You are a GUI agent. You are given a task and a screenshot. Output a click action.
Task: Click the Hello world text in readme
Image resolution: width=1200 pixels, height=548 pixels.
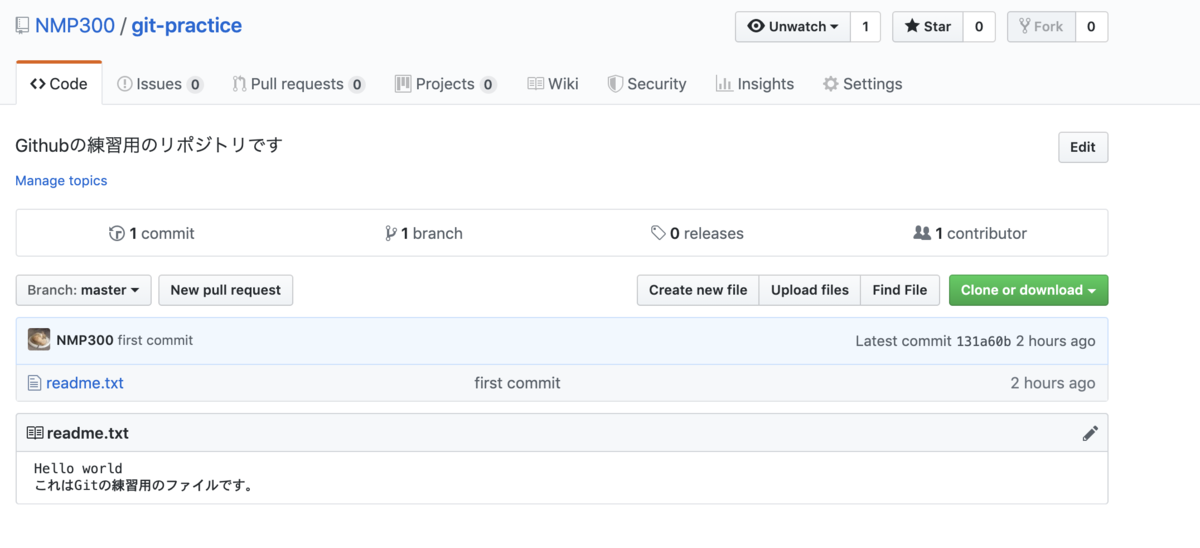tap(78, 468)
